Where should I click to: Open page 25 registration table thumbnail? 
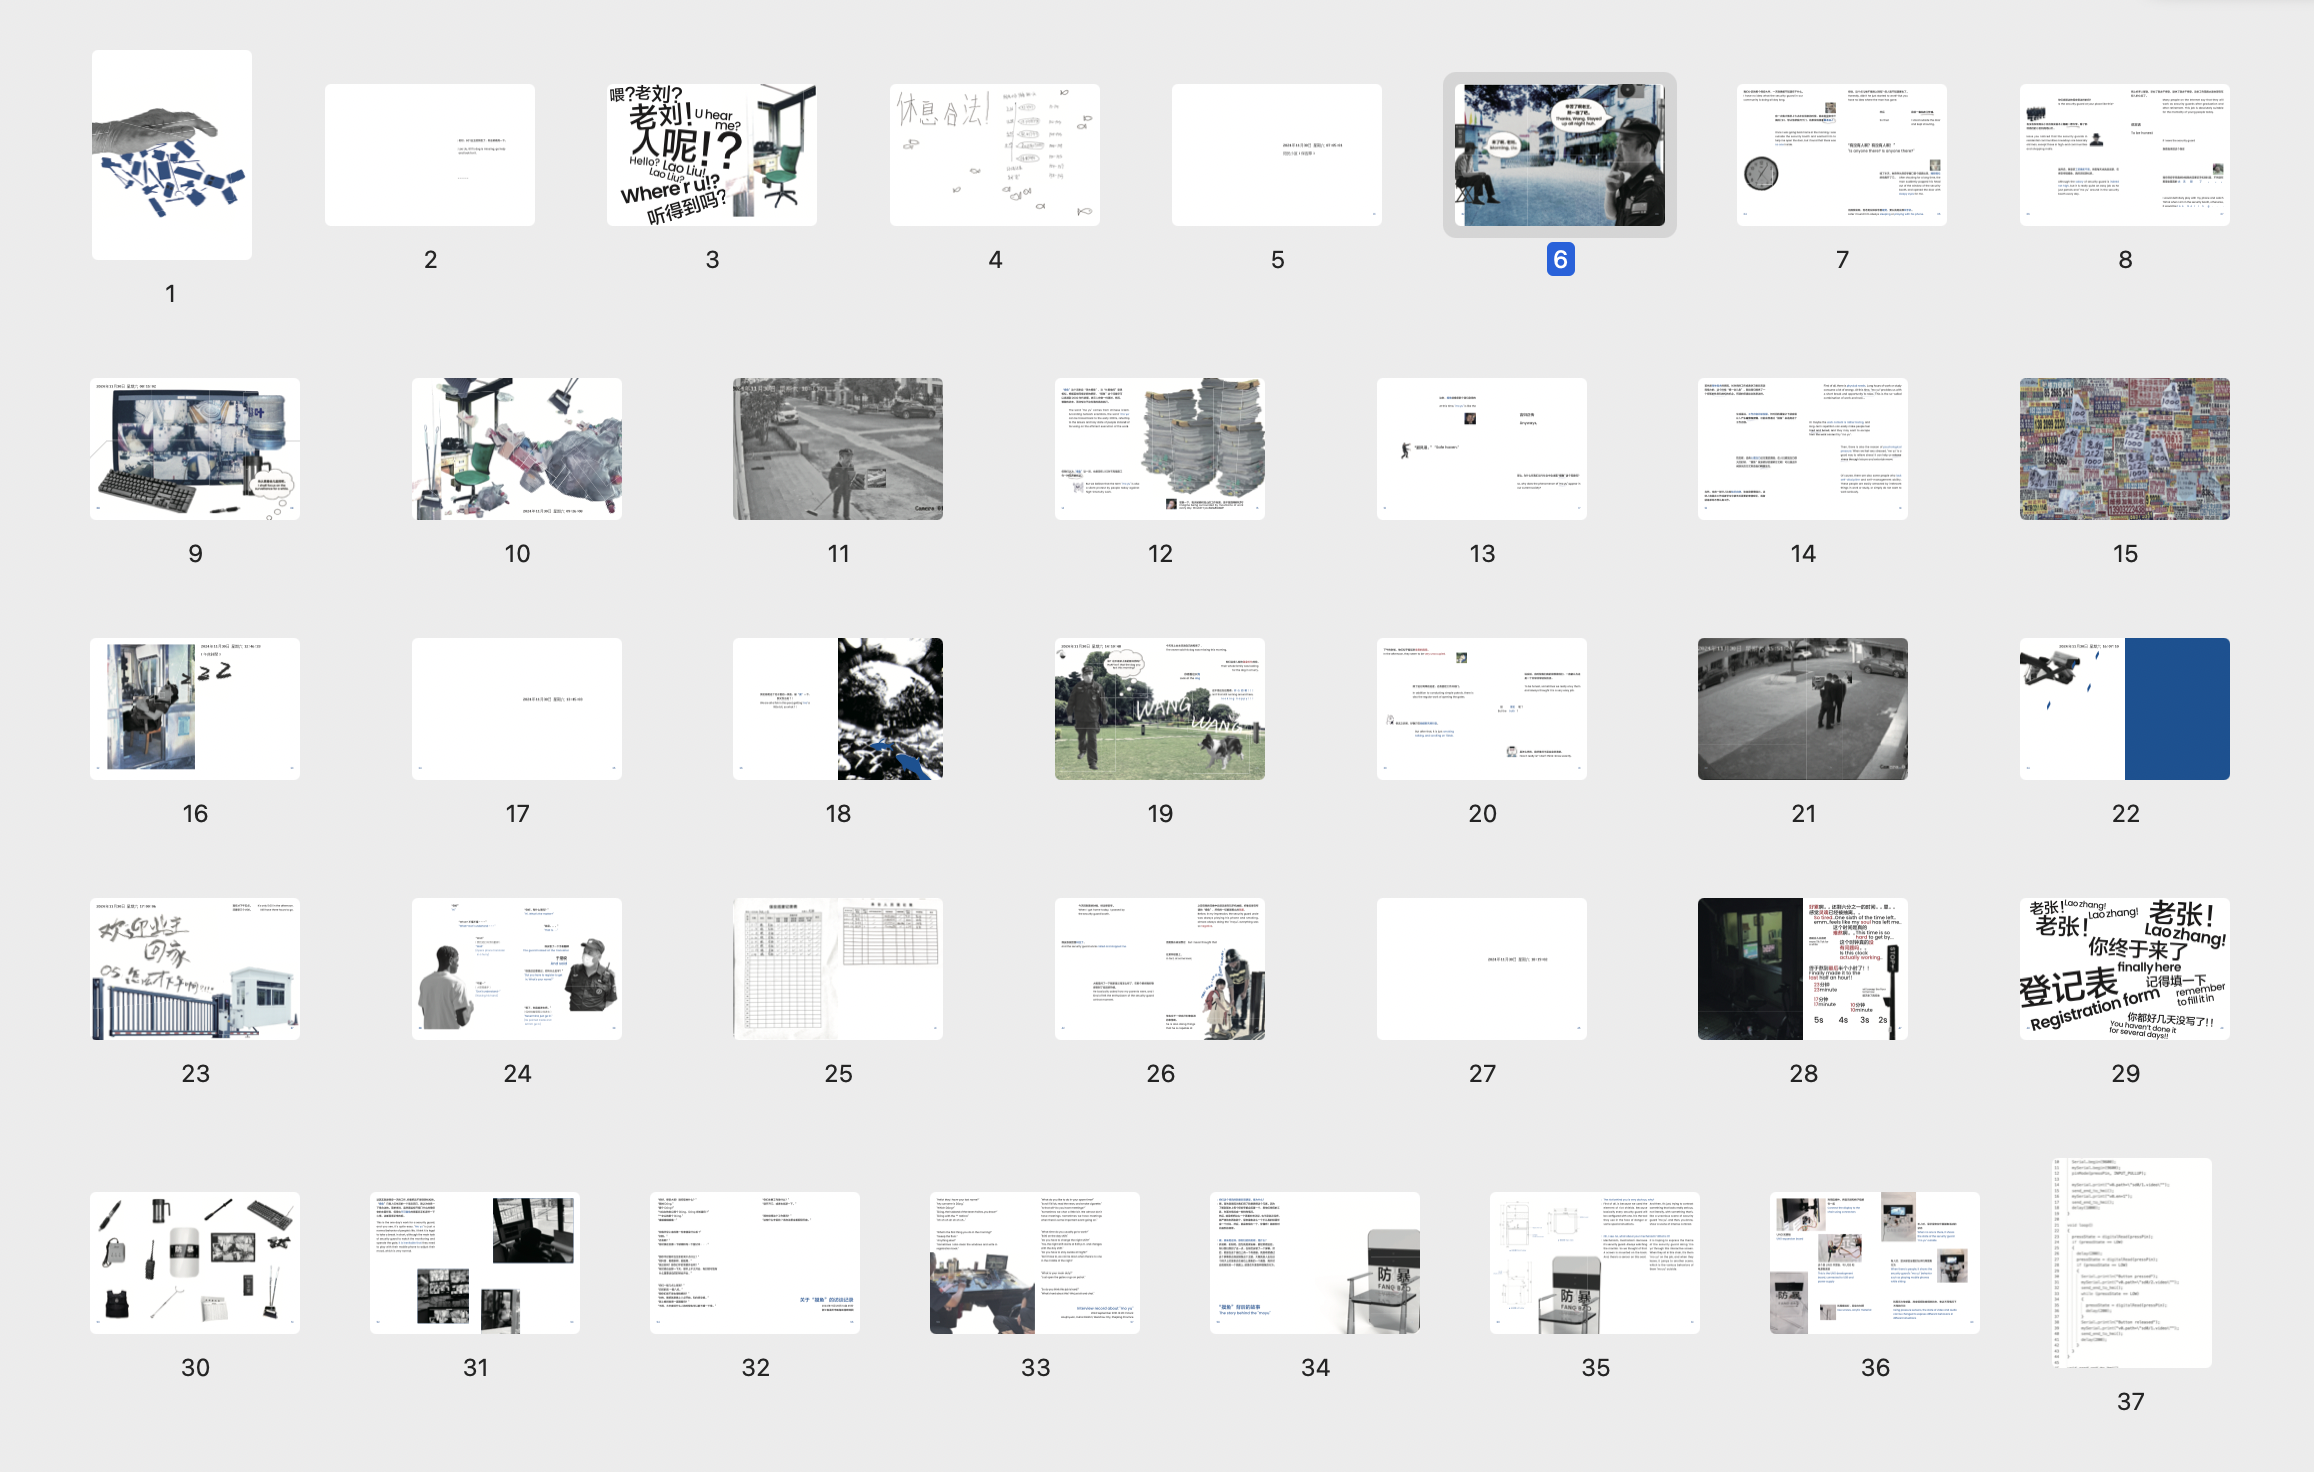coord(838,968)
